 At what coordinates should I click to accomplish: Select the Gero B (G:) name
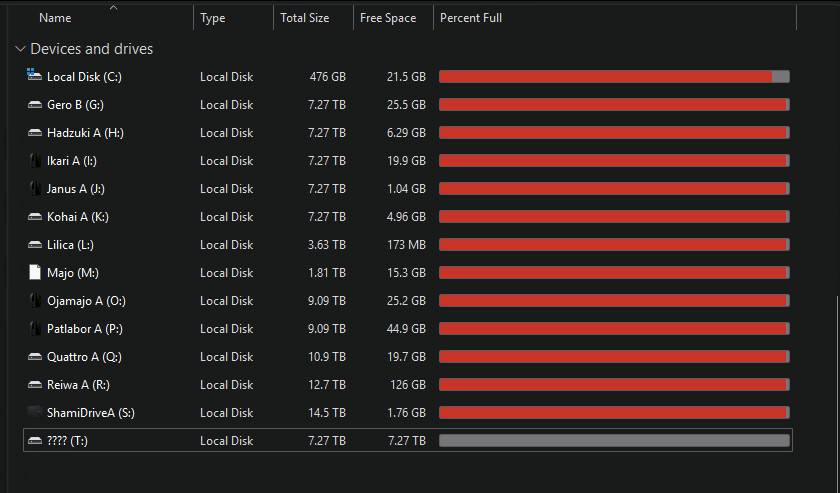click(76, 105)
